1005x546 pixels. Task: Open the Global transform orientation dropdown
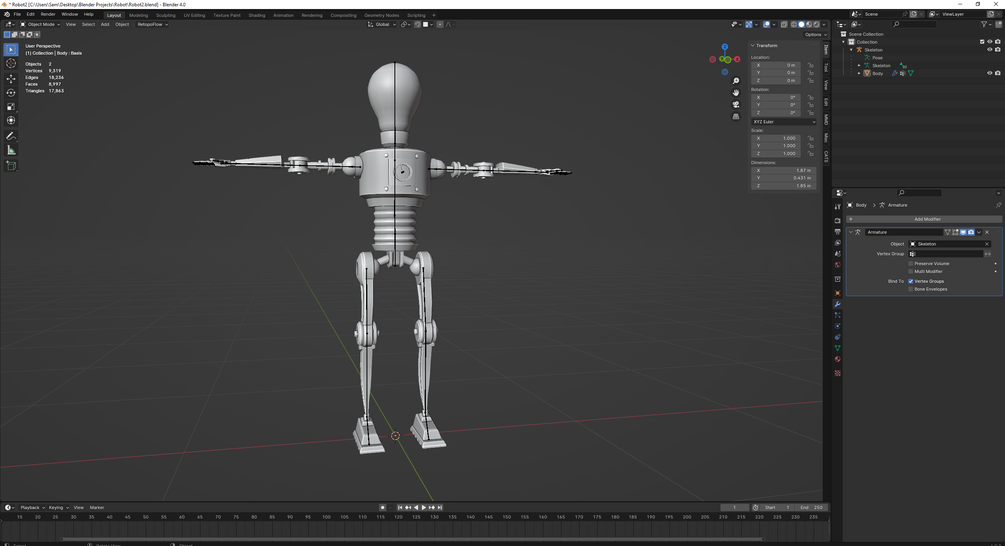pos(382,24)
